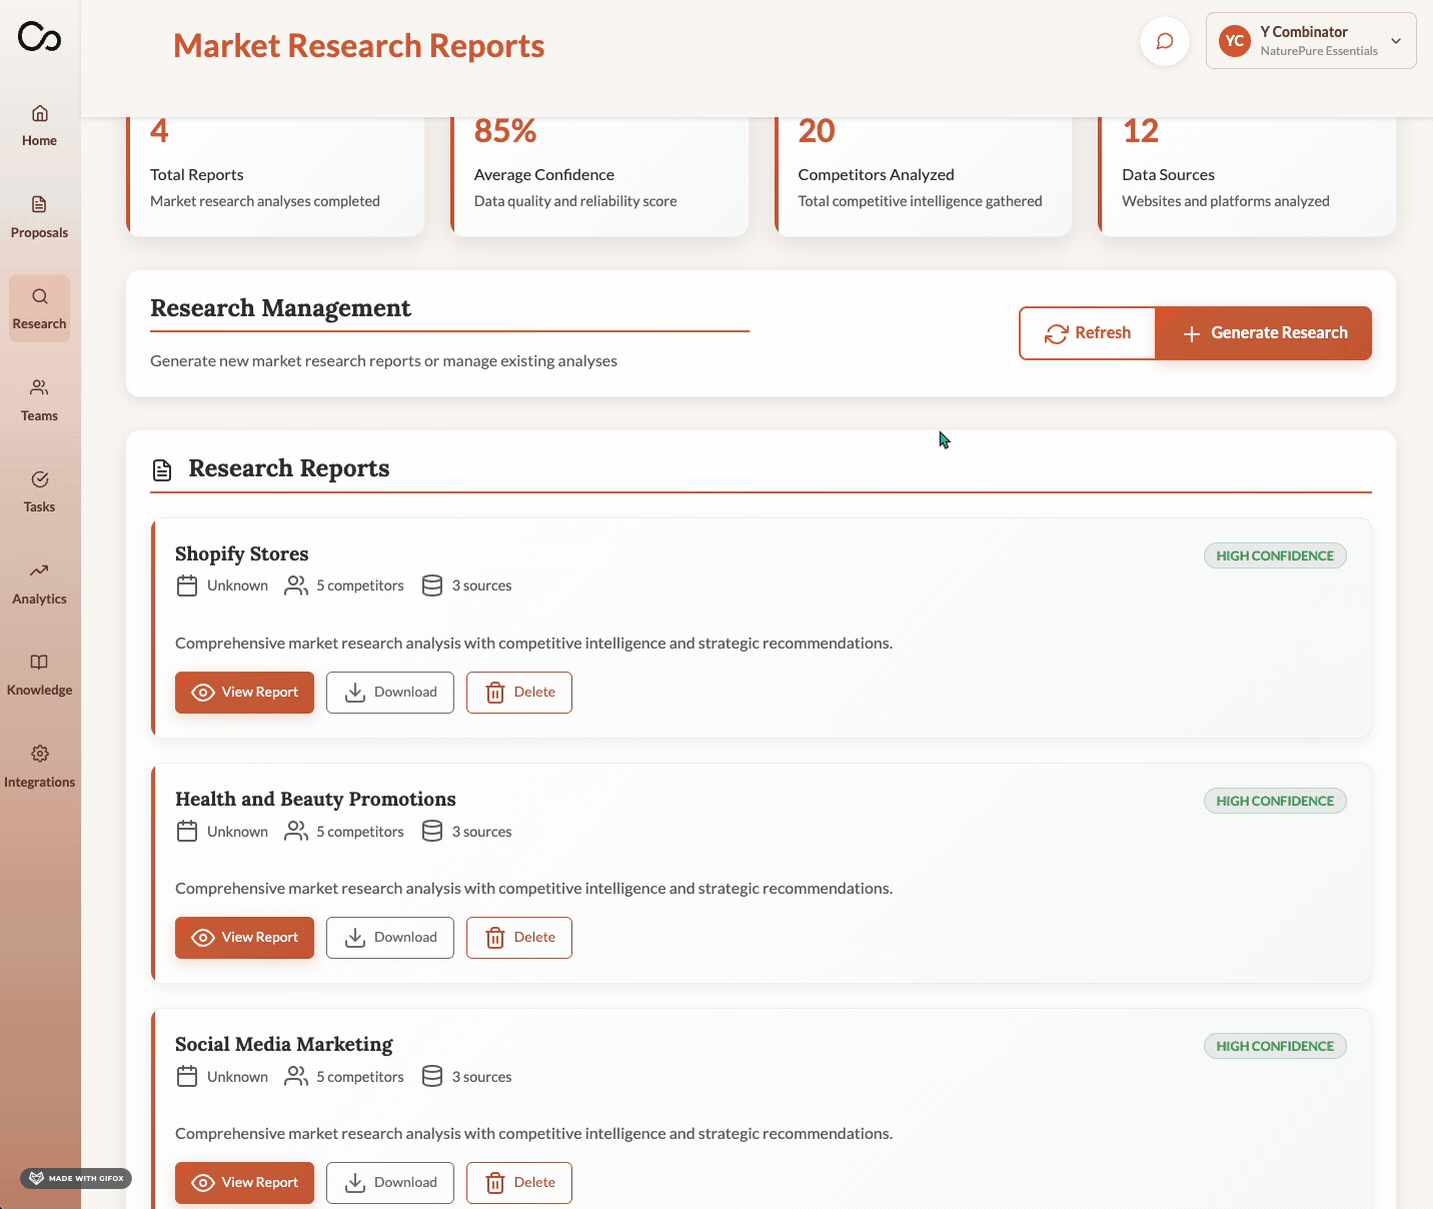Open the Knowledge book icon
The image size is (1433, 1209).
(x=39, y=673)
